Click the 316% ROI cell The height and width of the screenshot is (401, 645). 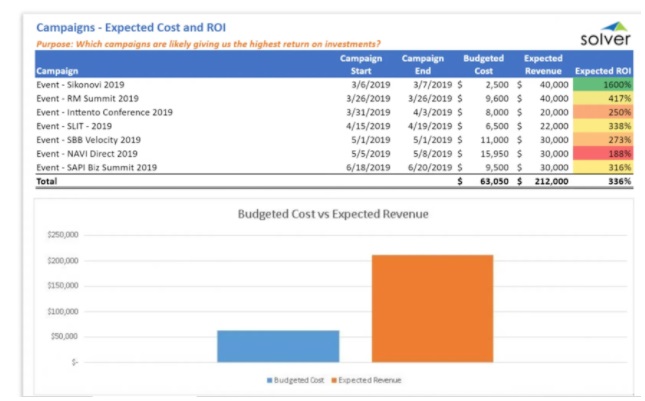coord(603,167)
